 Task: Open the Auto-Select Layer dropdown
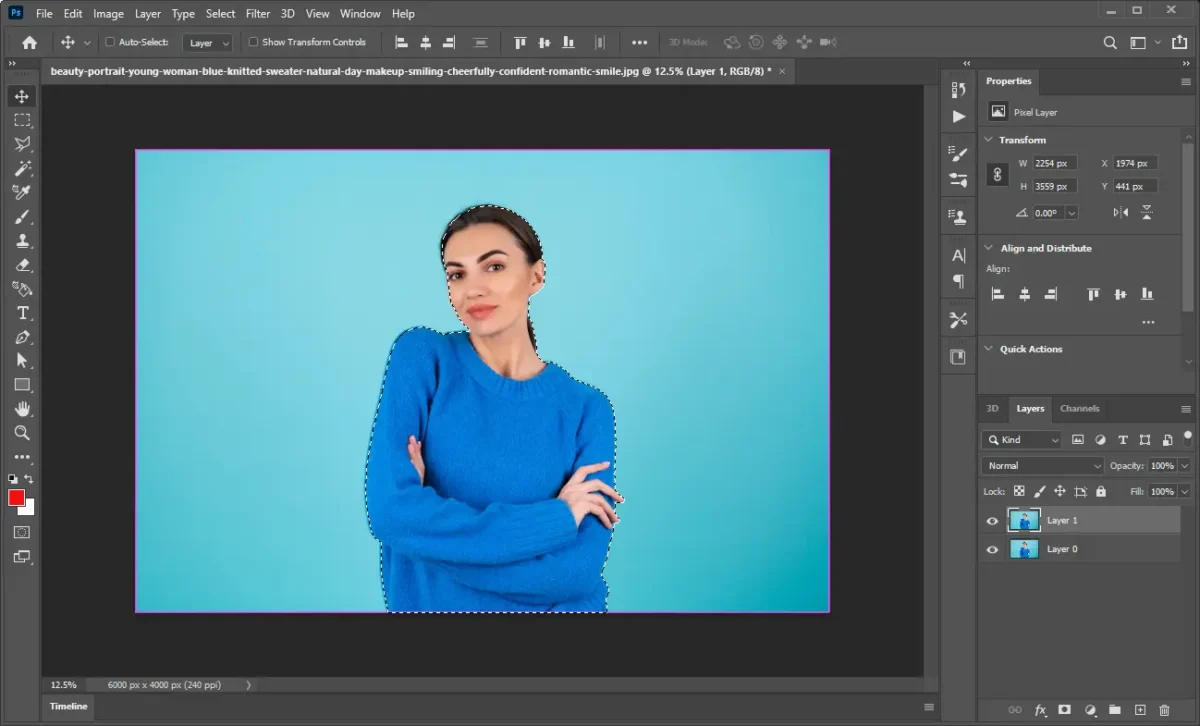click(x=209, y=43)
